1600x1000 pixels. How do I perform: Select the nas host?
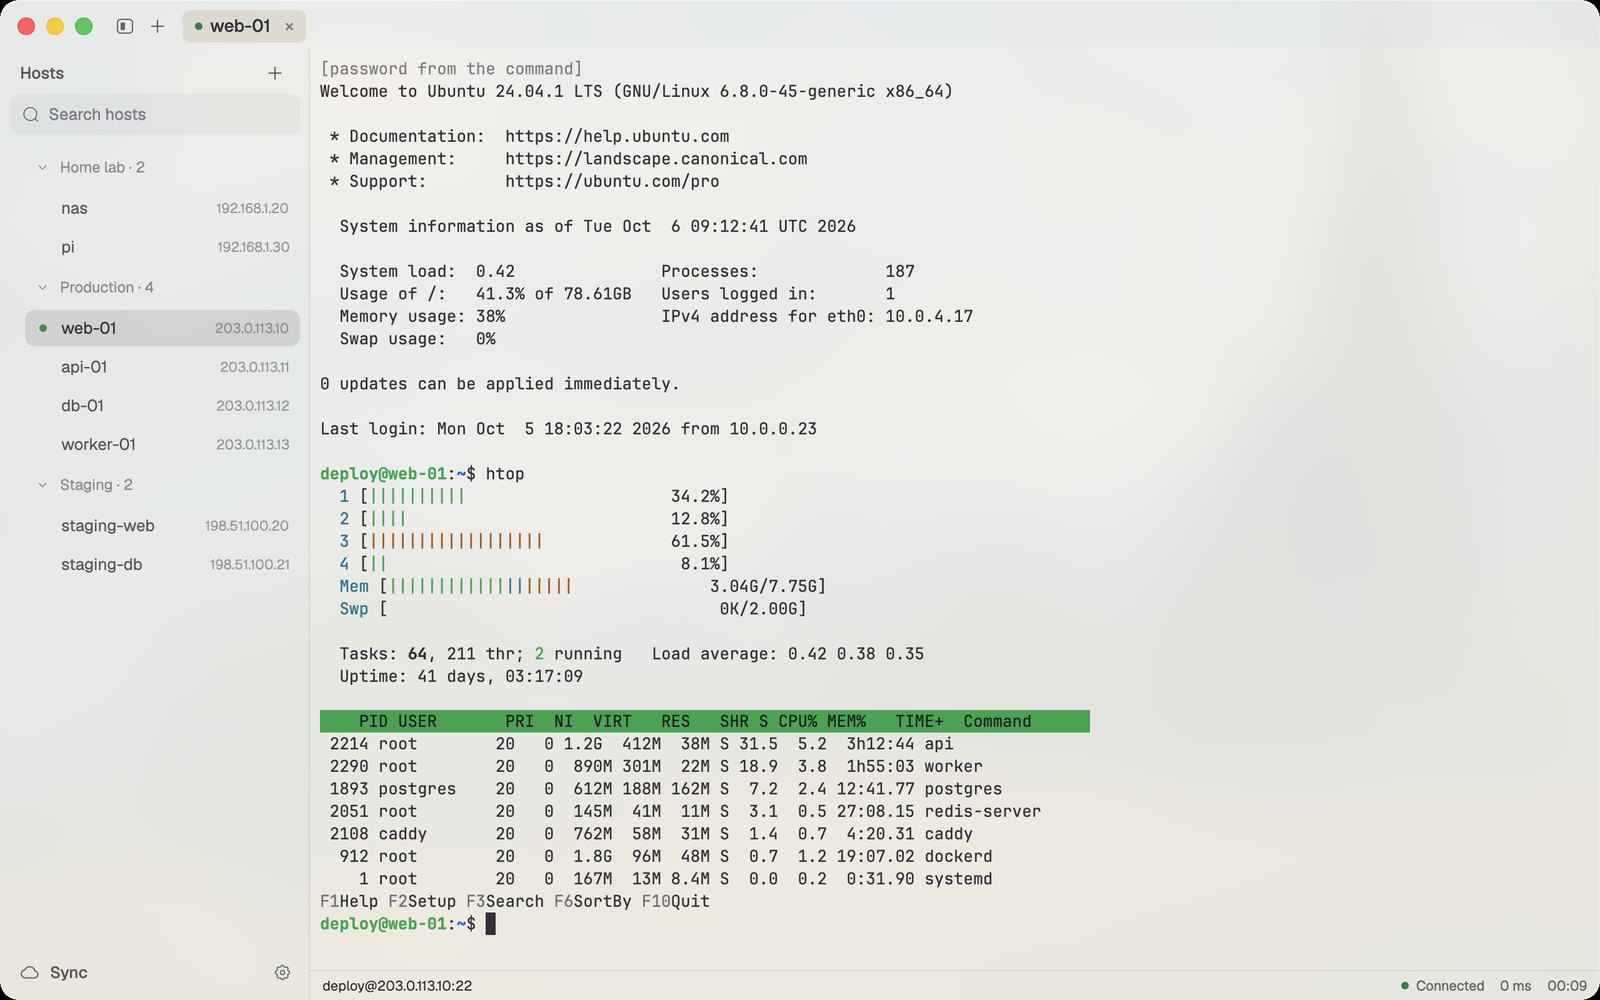(x=162, y=208)
